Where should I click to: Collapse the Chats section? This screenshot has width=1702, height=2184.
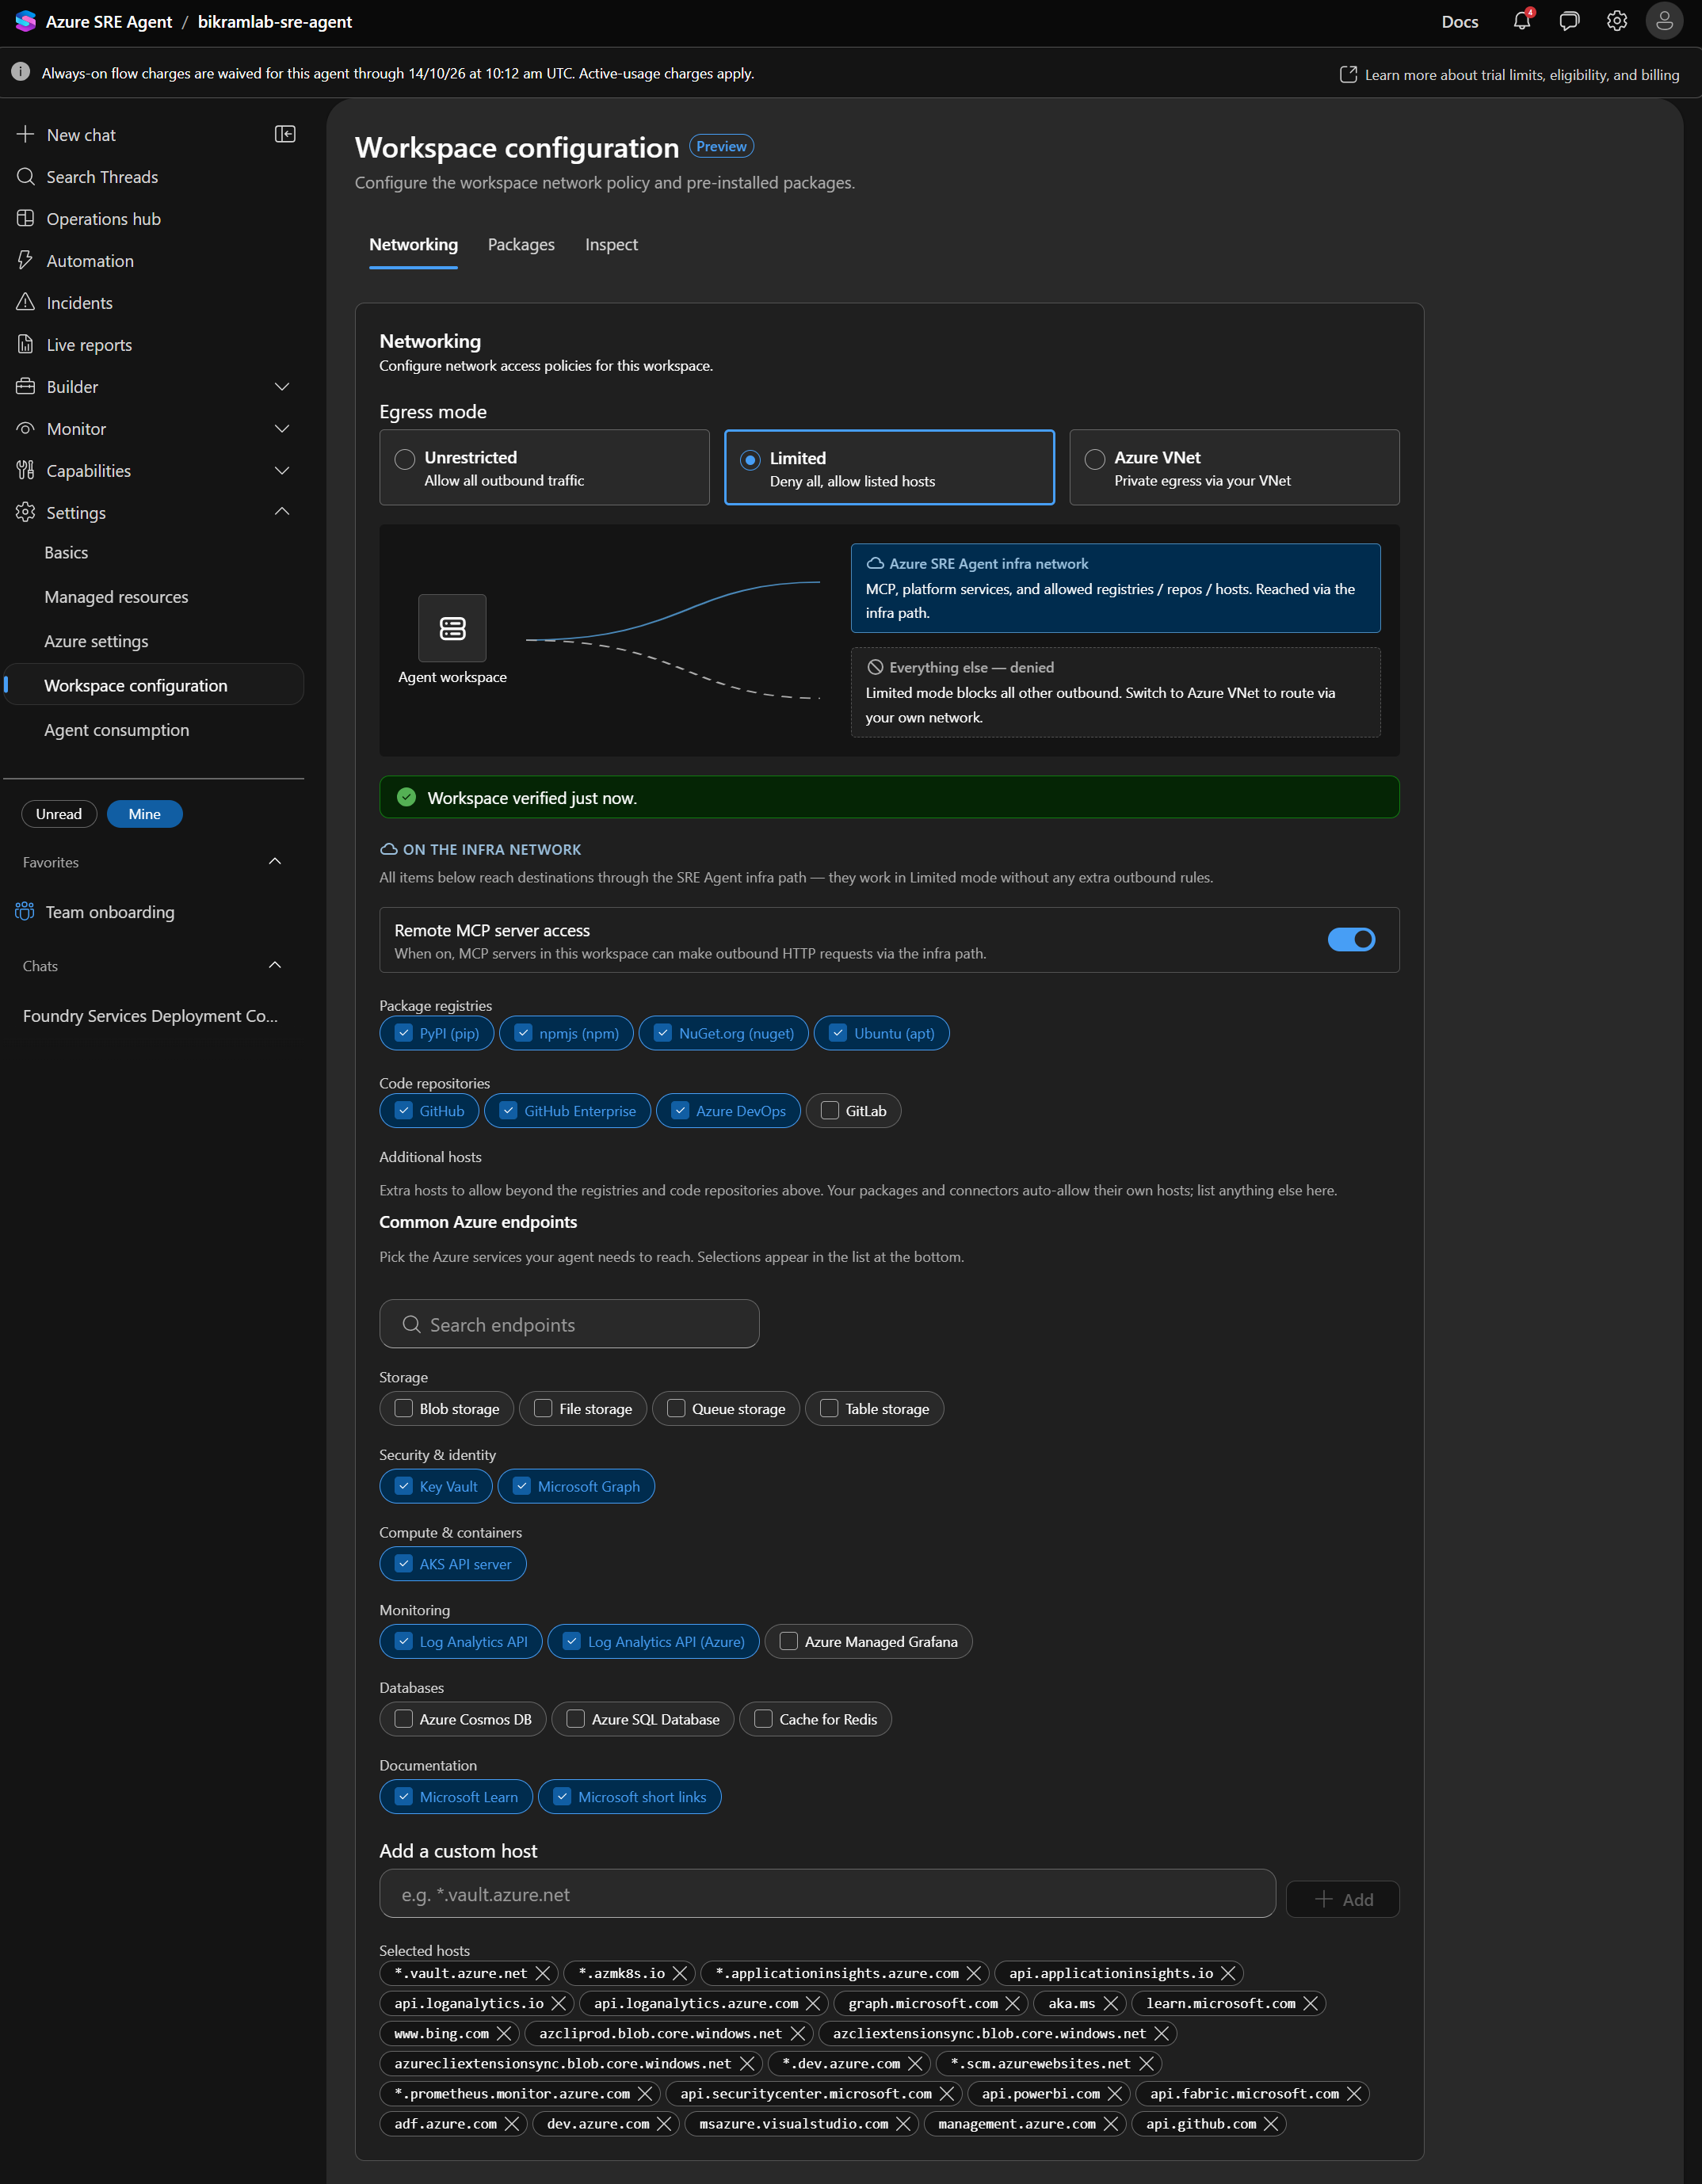click(x=275, y=965)
